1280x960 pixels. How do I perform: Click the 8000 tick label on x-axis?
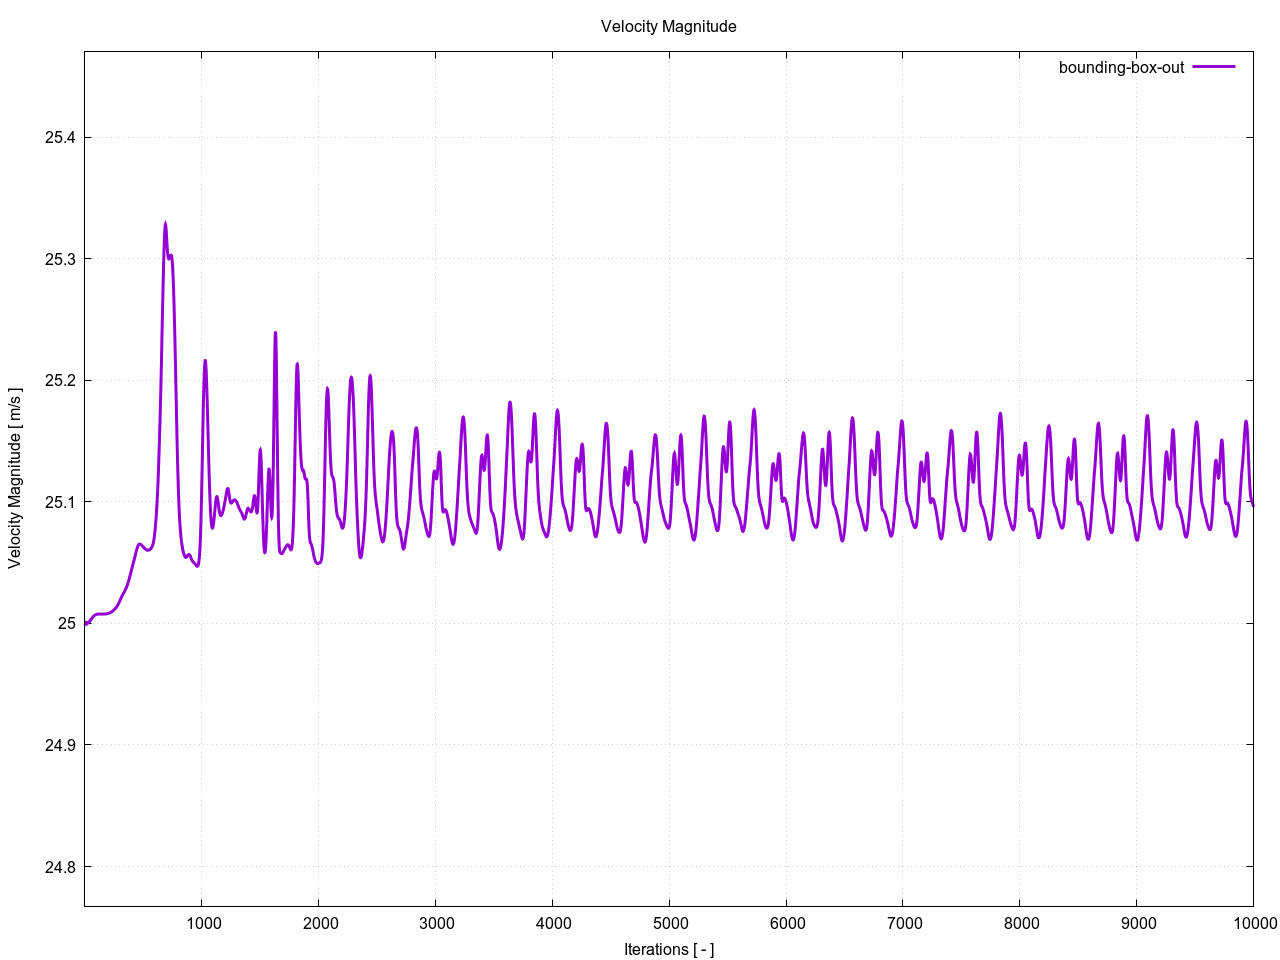point(1021,923)
